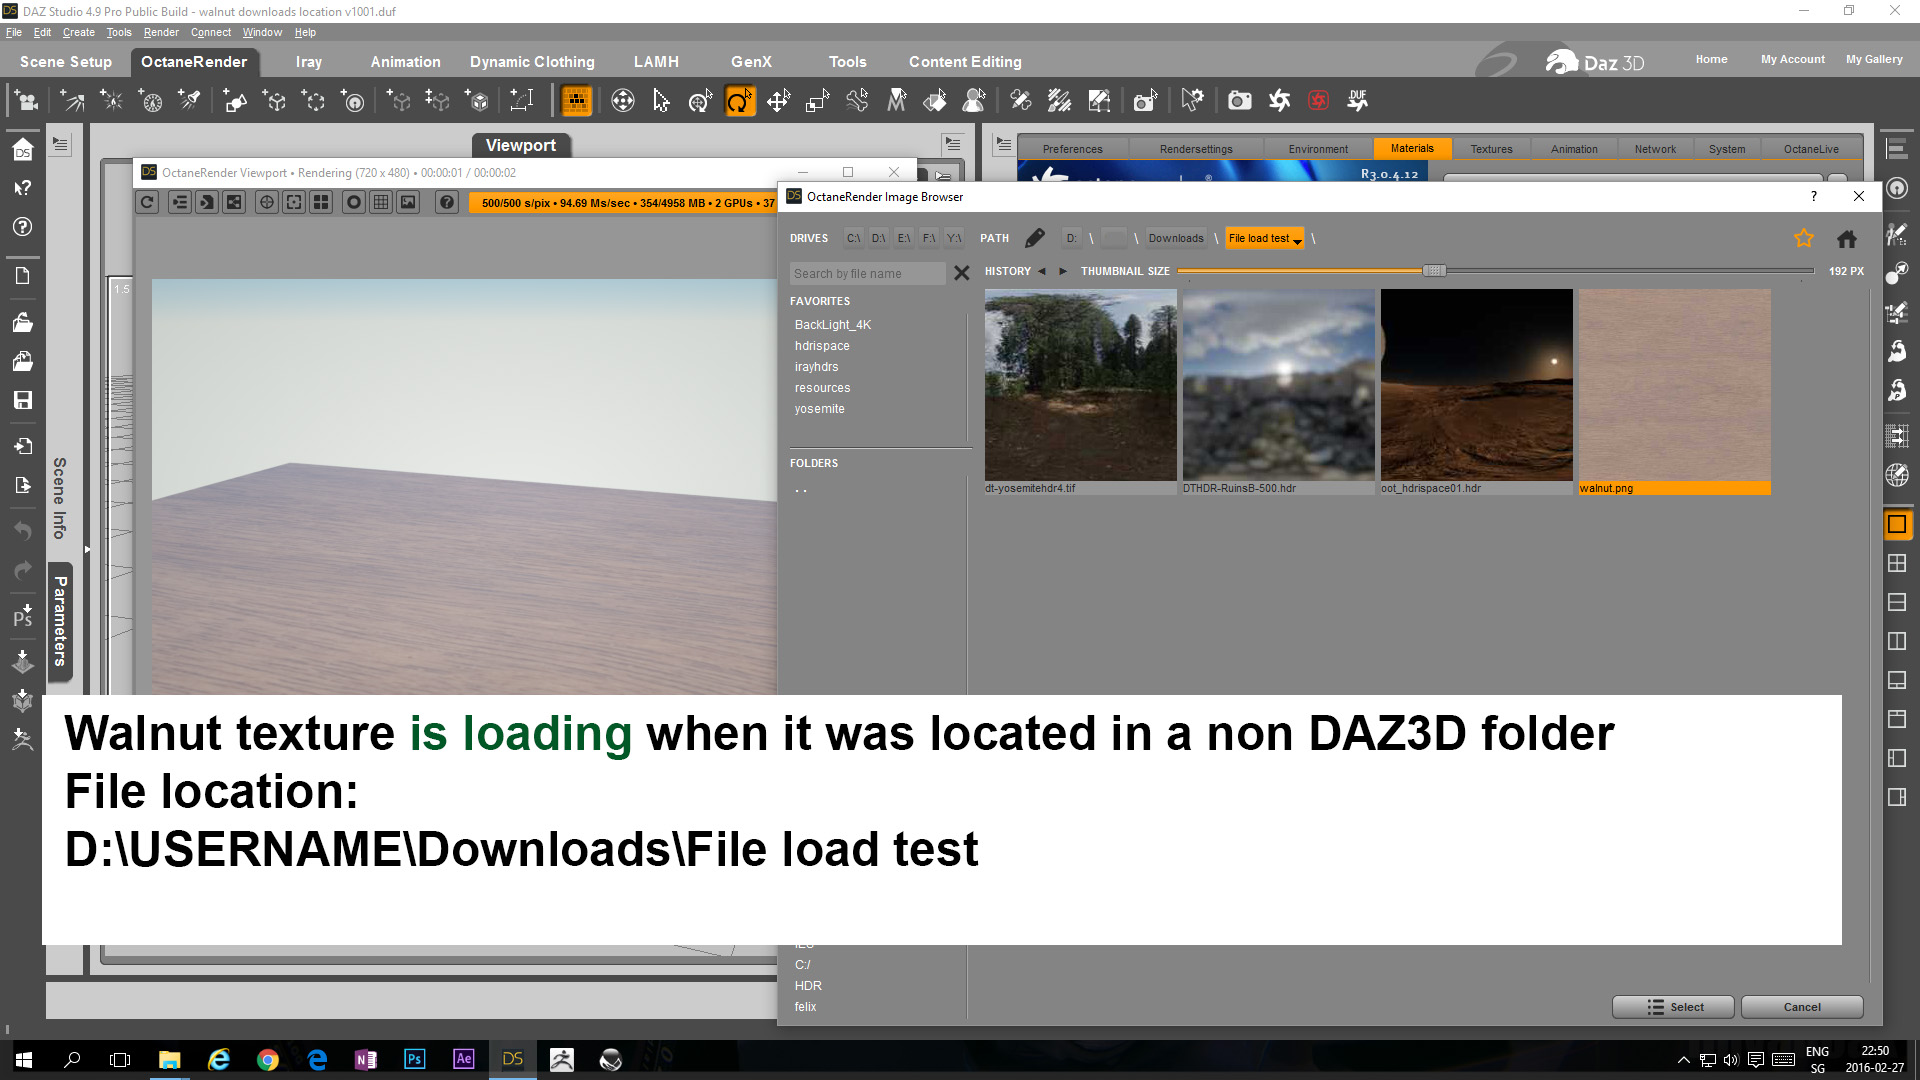Toggle the grid overlay in render viewport
Viewport: 1920px width, 1080px height.
(x=380, y=203)
